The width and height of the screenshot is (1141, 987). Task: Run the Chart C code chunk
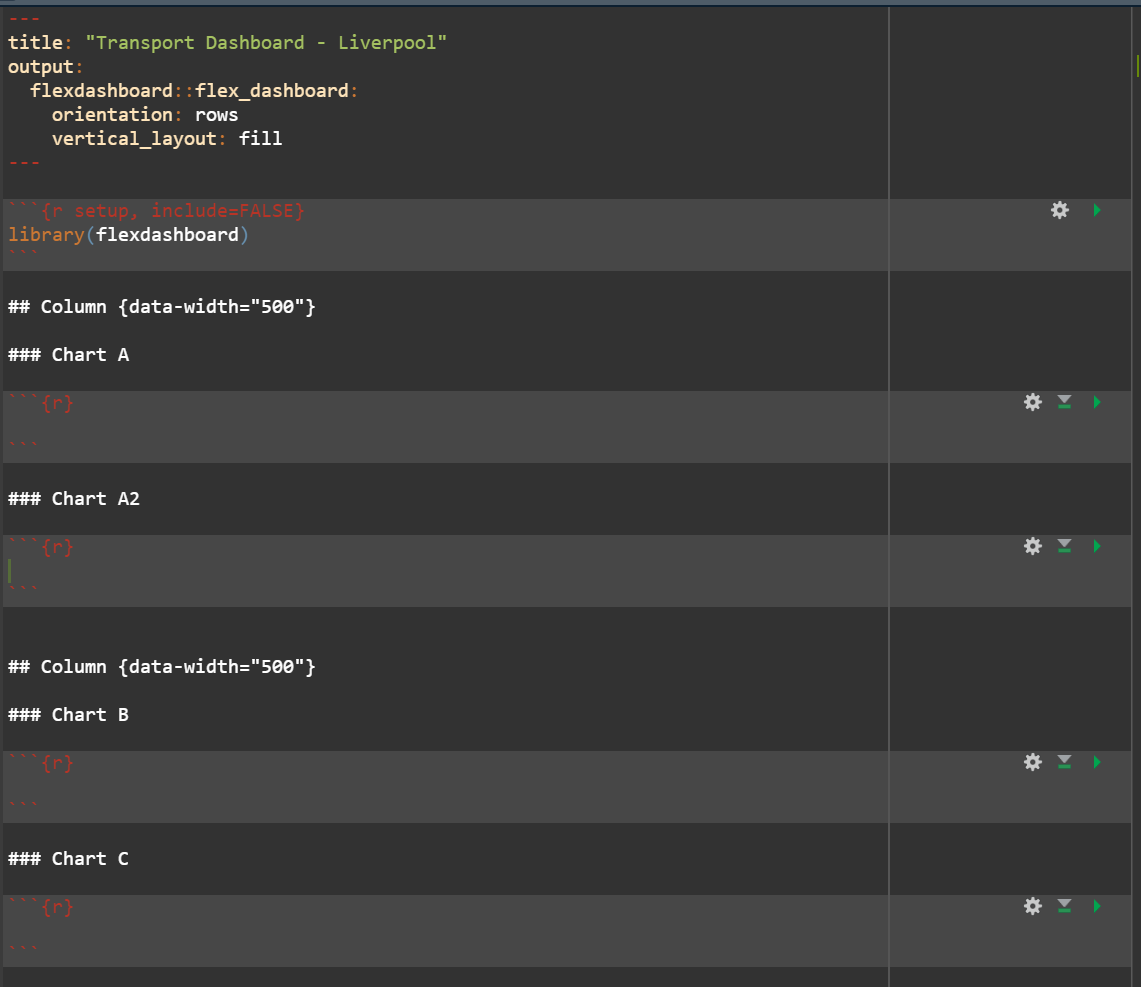(x=1097, y=906)
